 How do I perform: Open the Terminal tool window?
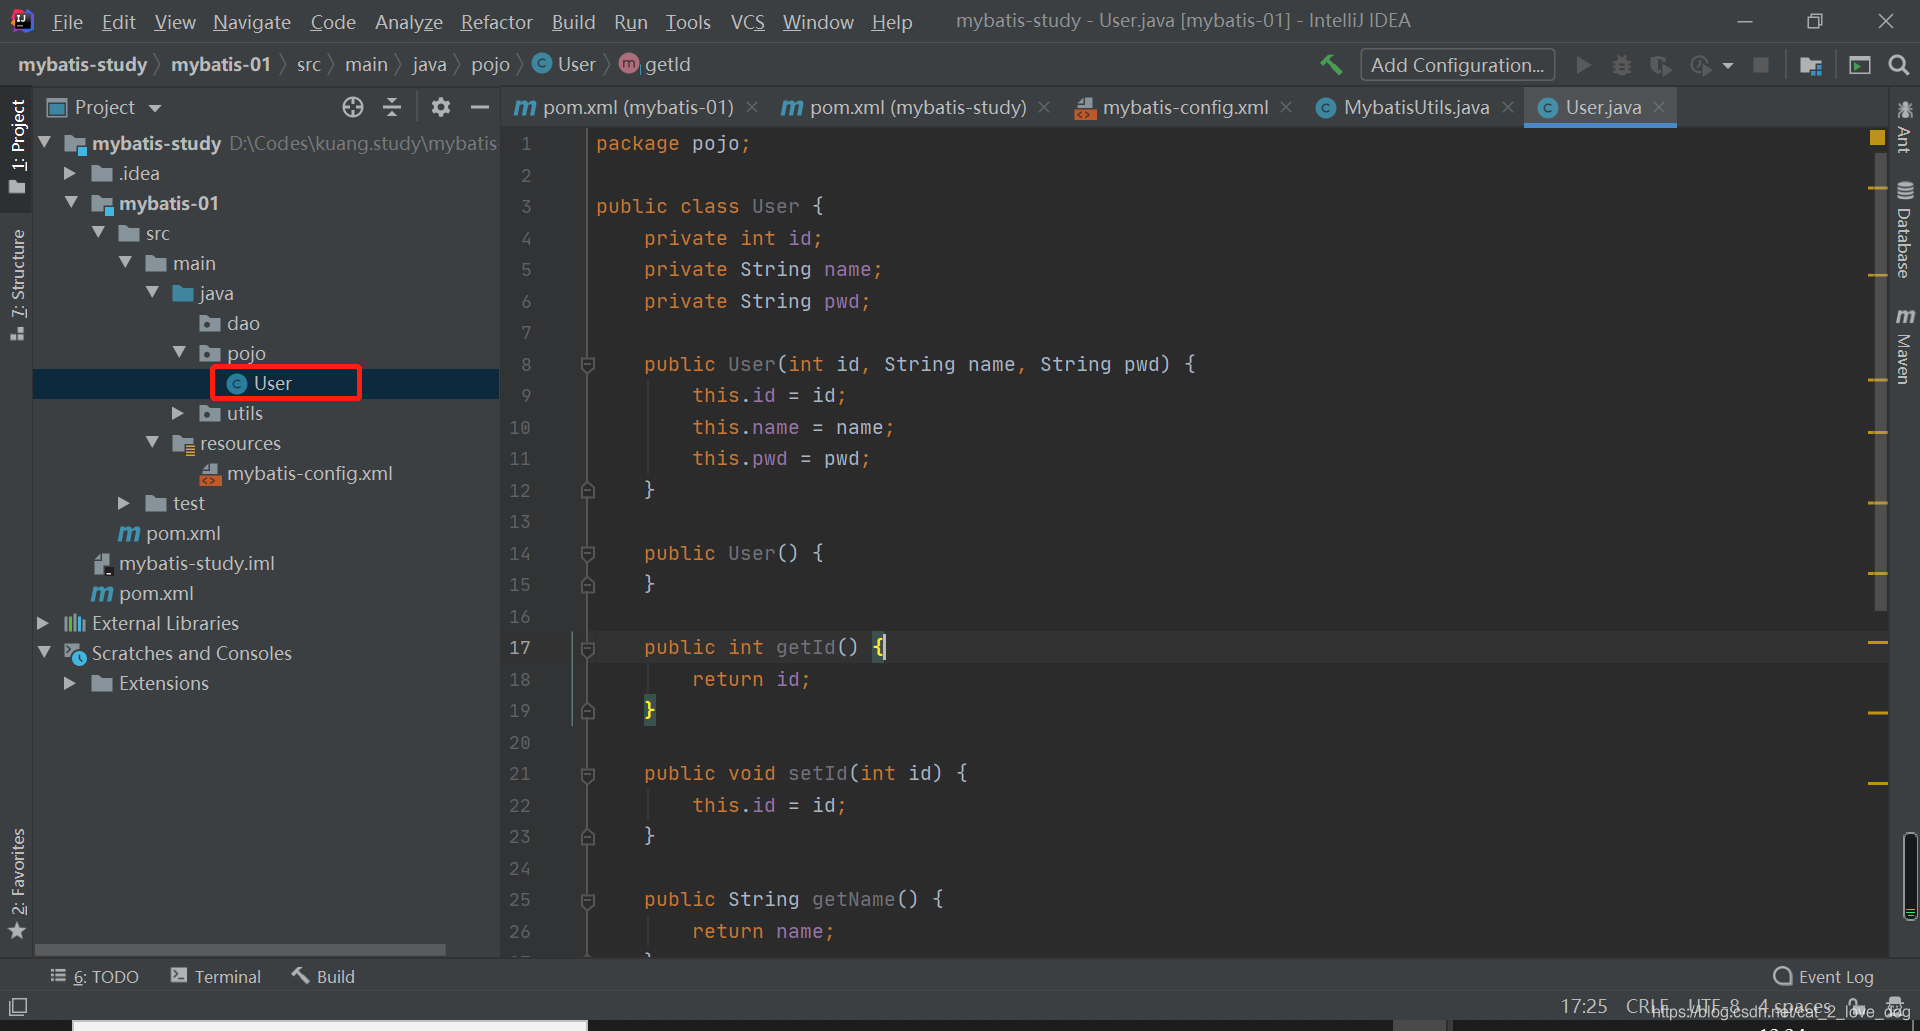tap(216, 976)
